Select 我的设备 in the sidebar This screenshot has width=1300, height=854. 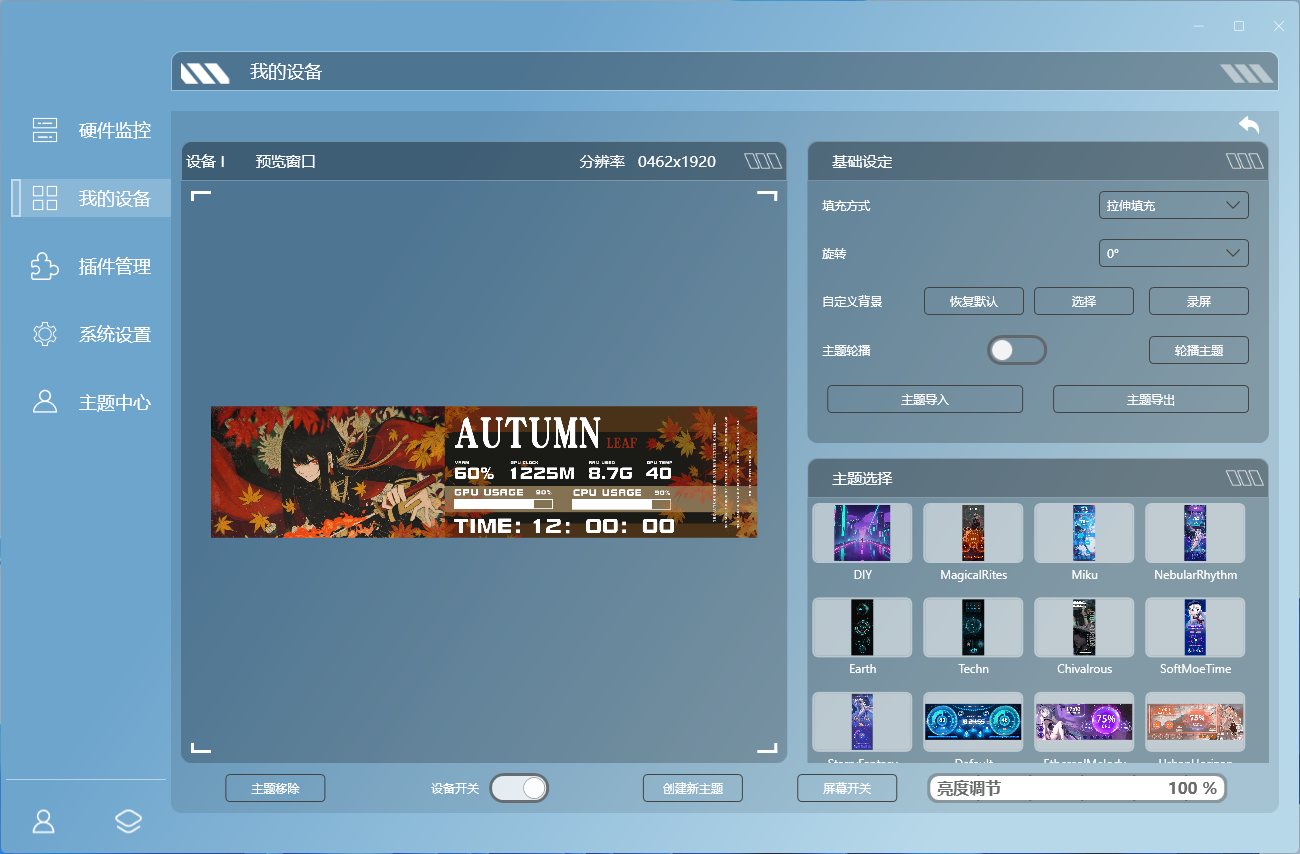(x=91, y=198)
